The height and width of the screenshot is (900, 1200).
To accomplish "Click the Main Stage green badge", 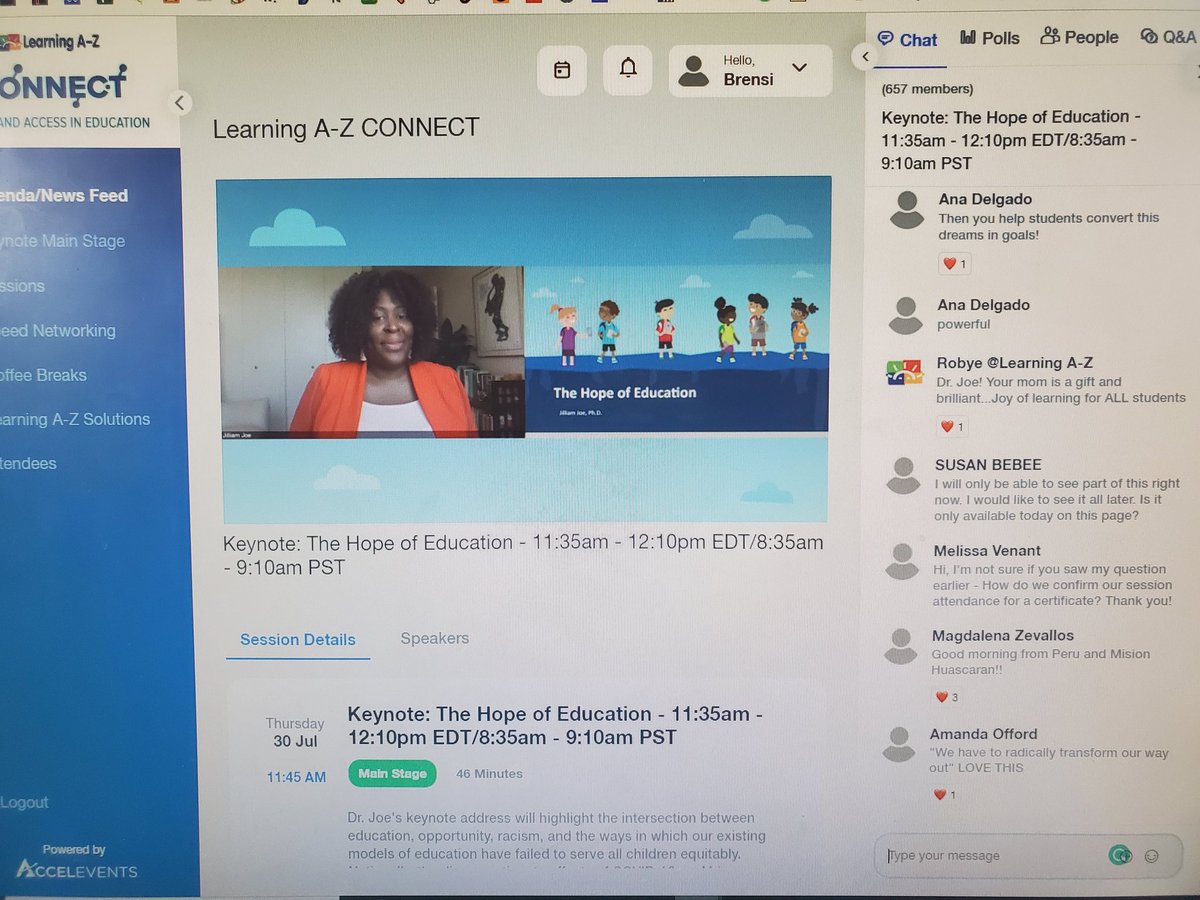I will (393, 773).
